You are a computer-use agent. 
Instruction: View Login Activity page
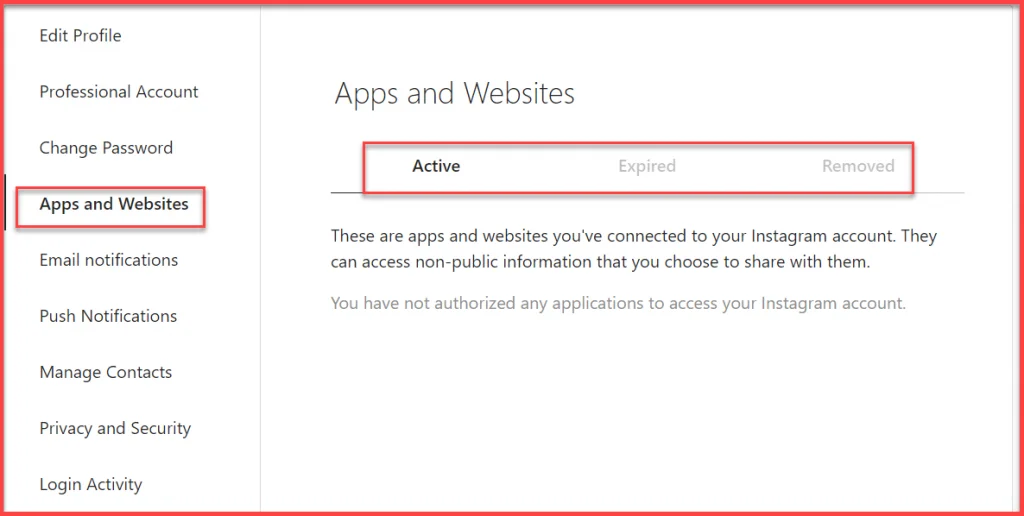click(91, 485)
